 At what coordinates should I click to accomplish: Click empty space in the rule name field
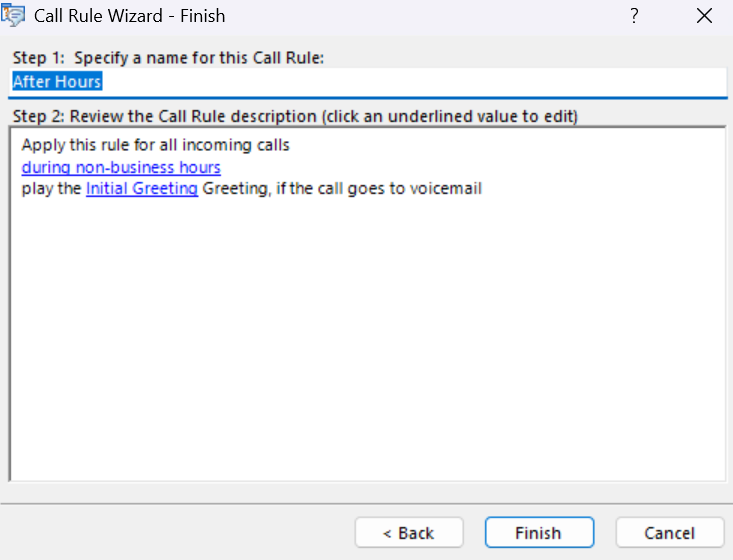coord(400,82)
